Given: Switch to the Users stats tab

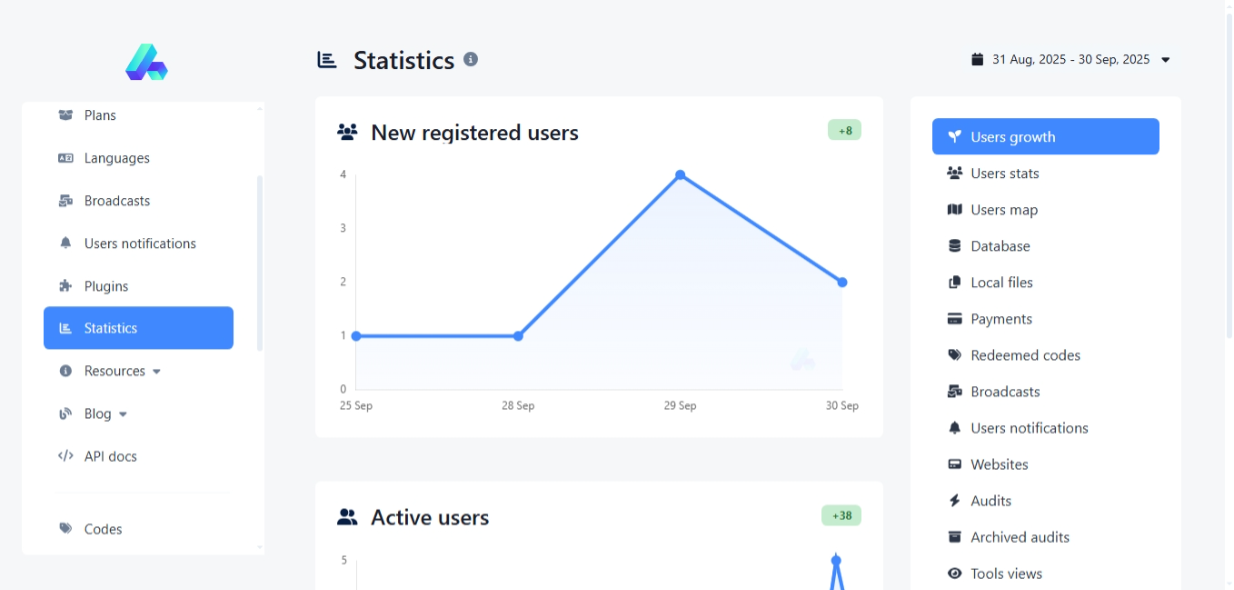Looking at the screenshot, I should point(1004,174).
